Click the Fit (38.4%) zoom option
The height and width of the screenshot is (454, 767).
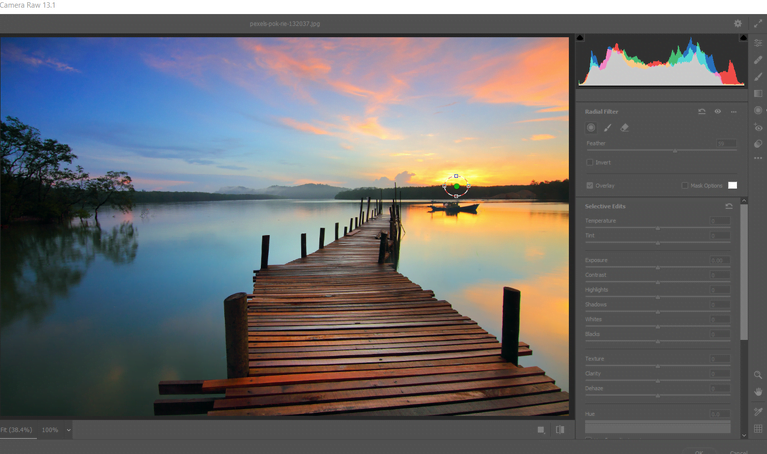[16, 430]
